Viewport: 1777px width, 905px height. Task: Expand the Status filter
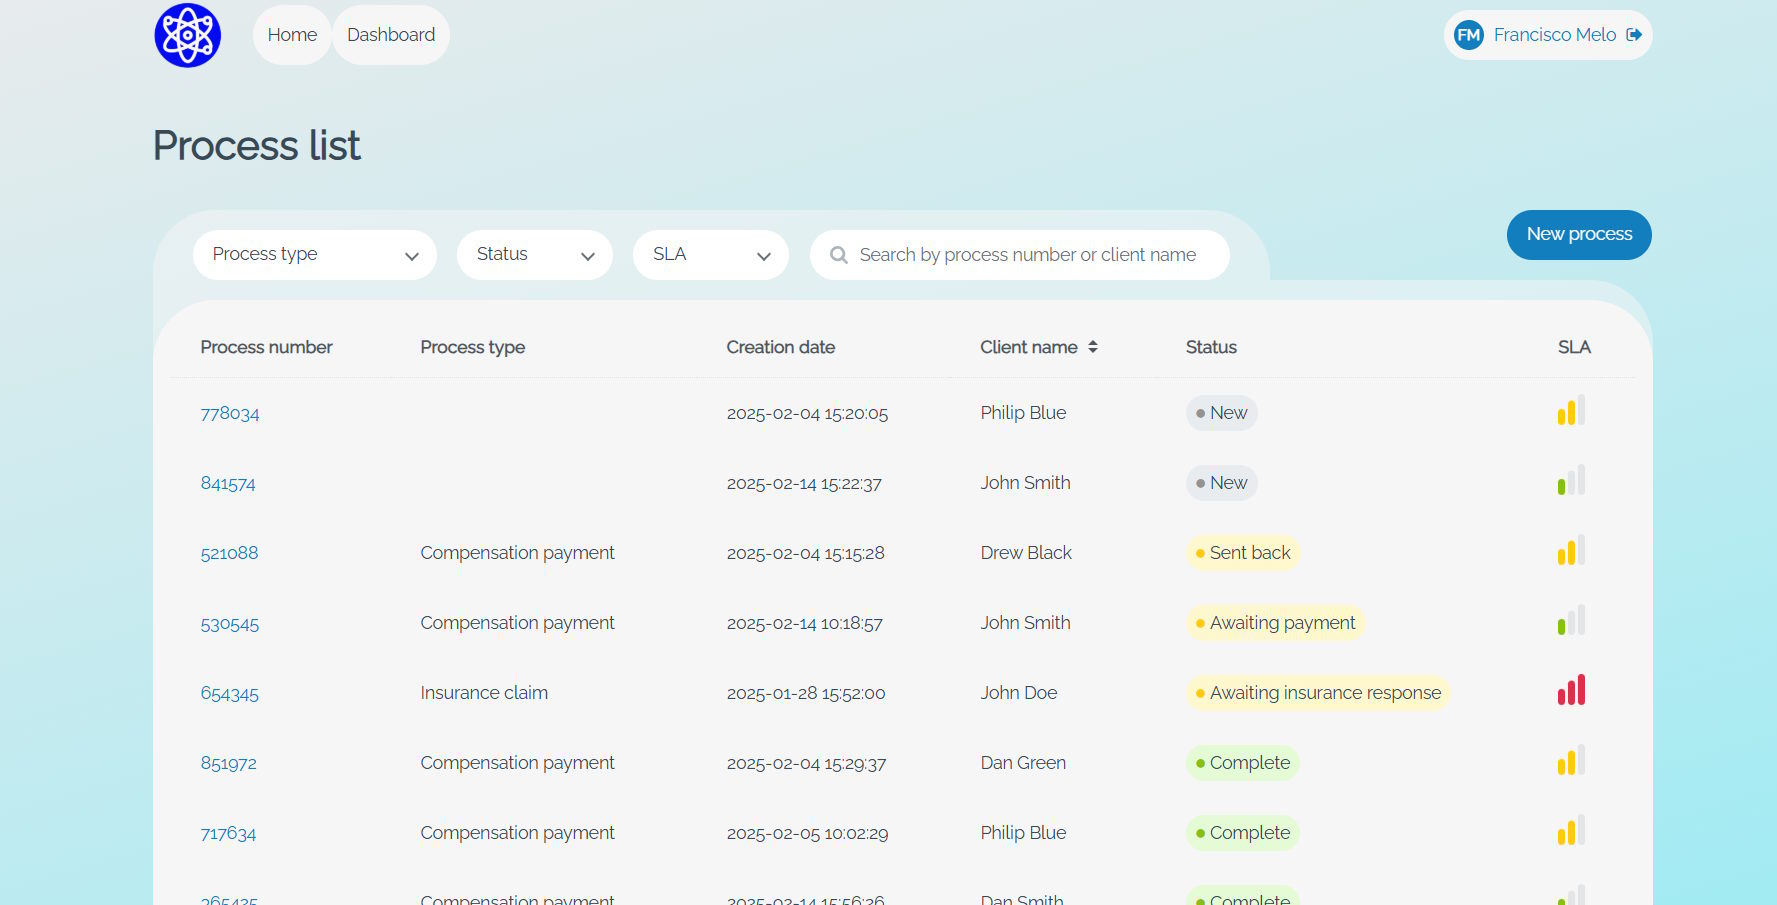point(534,255)
